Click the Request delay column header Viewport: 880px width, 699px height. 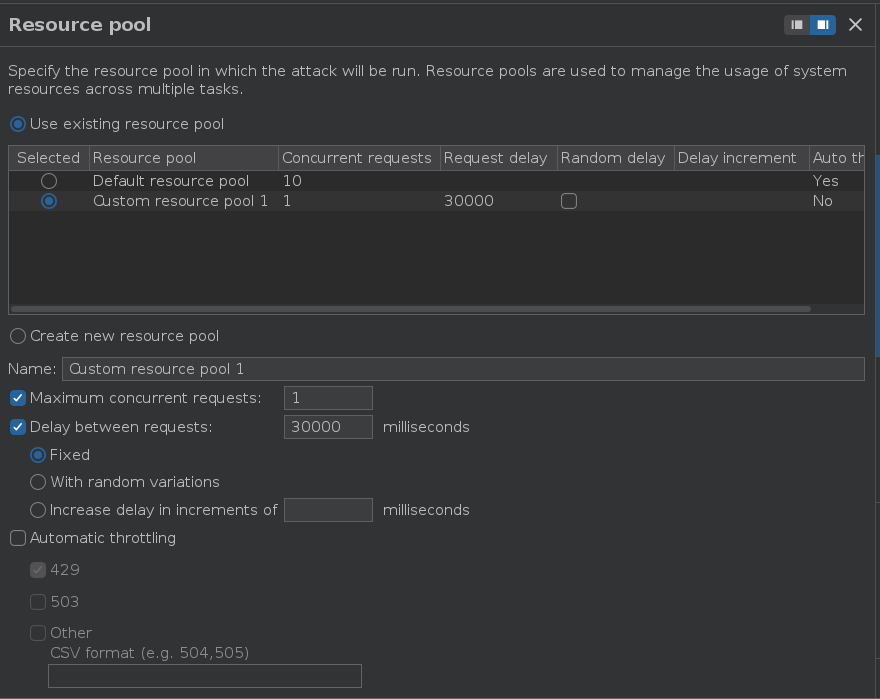[x=496, y=158]
